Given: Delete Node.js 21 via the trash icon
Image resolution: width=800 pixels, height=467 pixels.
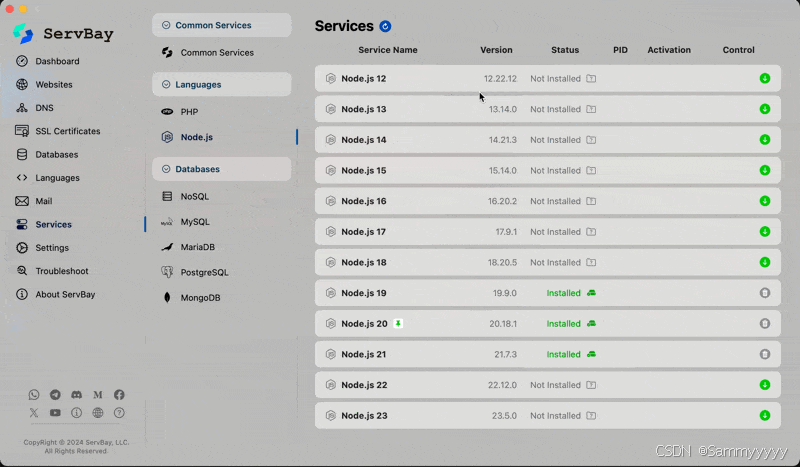Looking at the screenshot, I should pyautogui.click(x=764, y=354).
